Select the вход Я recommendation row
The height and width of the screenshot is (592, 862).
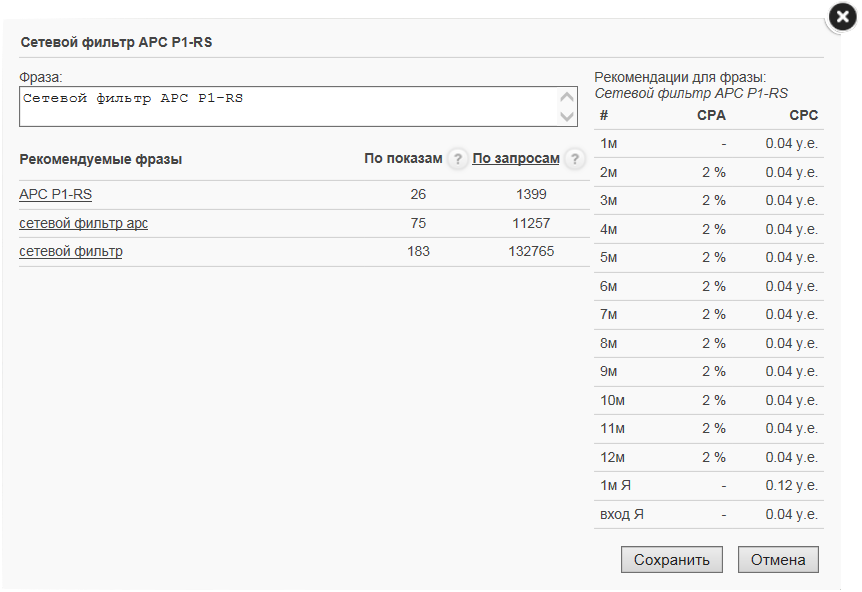pos(709,514)
